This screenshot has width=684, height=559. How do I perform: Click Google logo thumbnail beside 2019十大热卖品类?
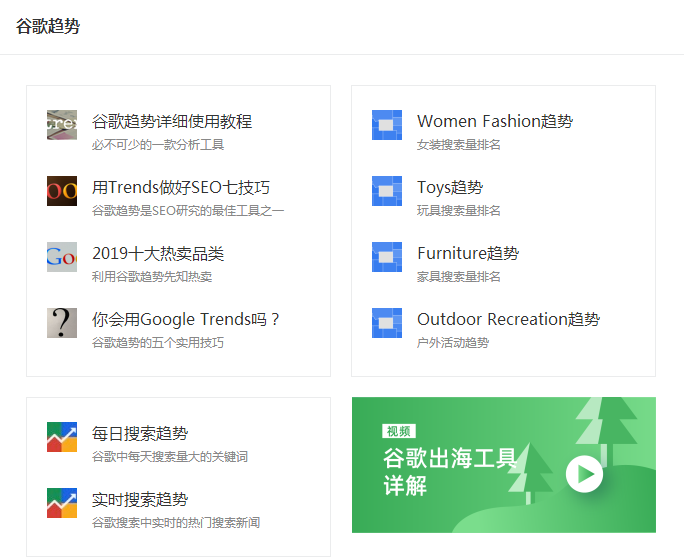tap(62, 257)
